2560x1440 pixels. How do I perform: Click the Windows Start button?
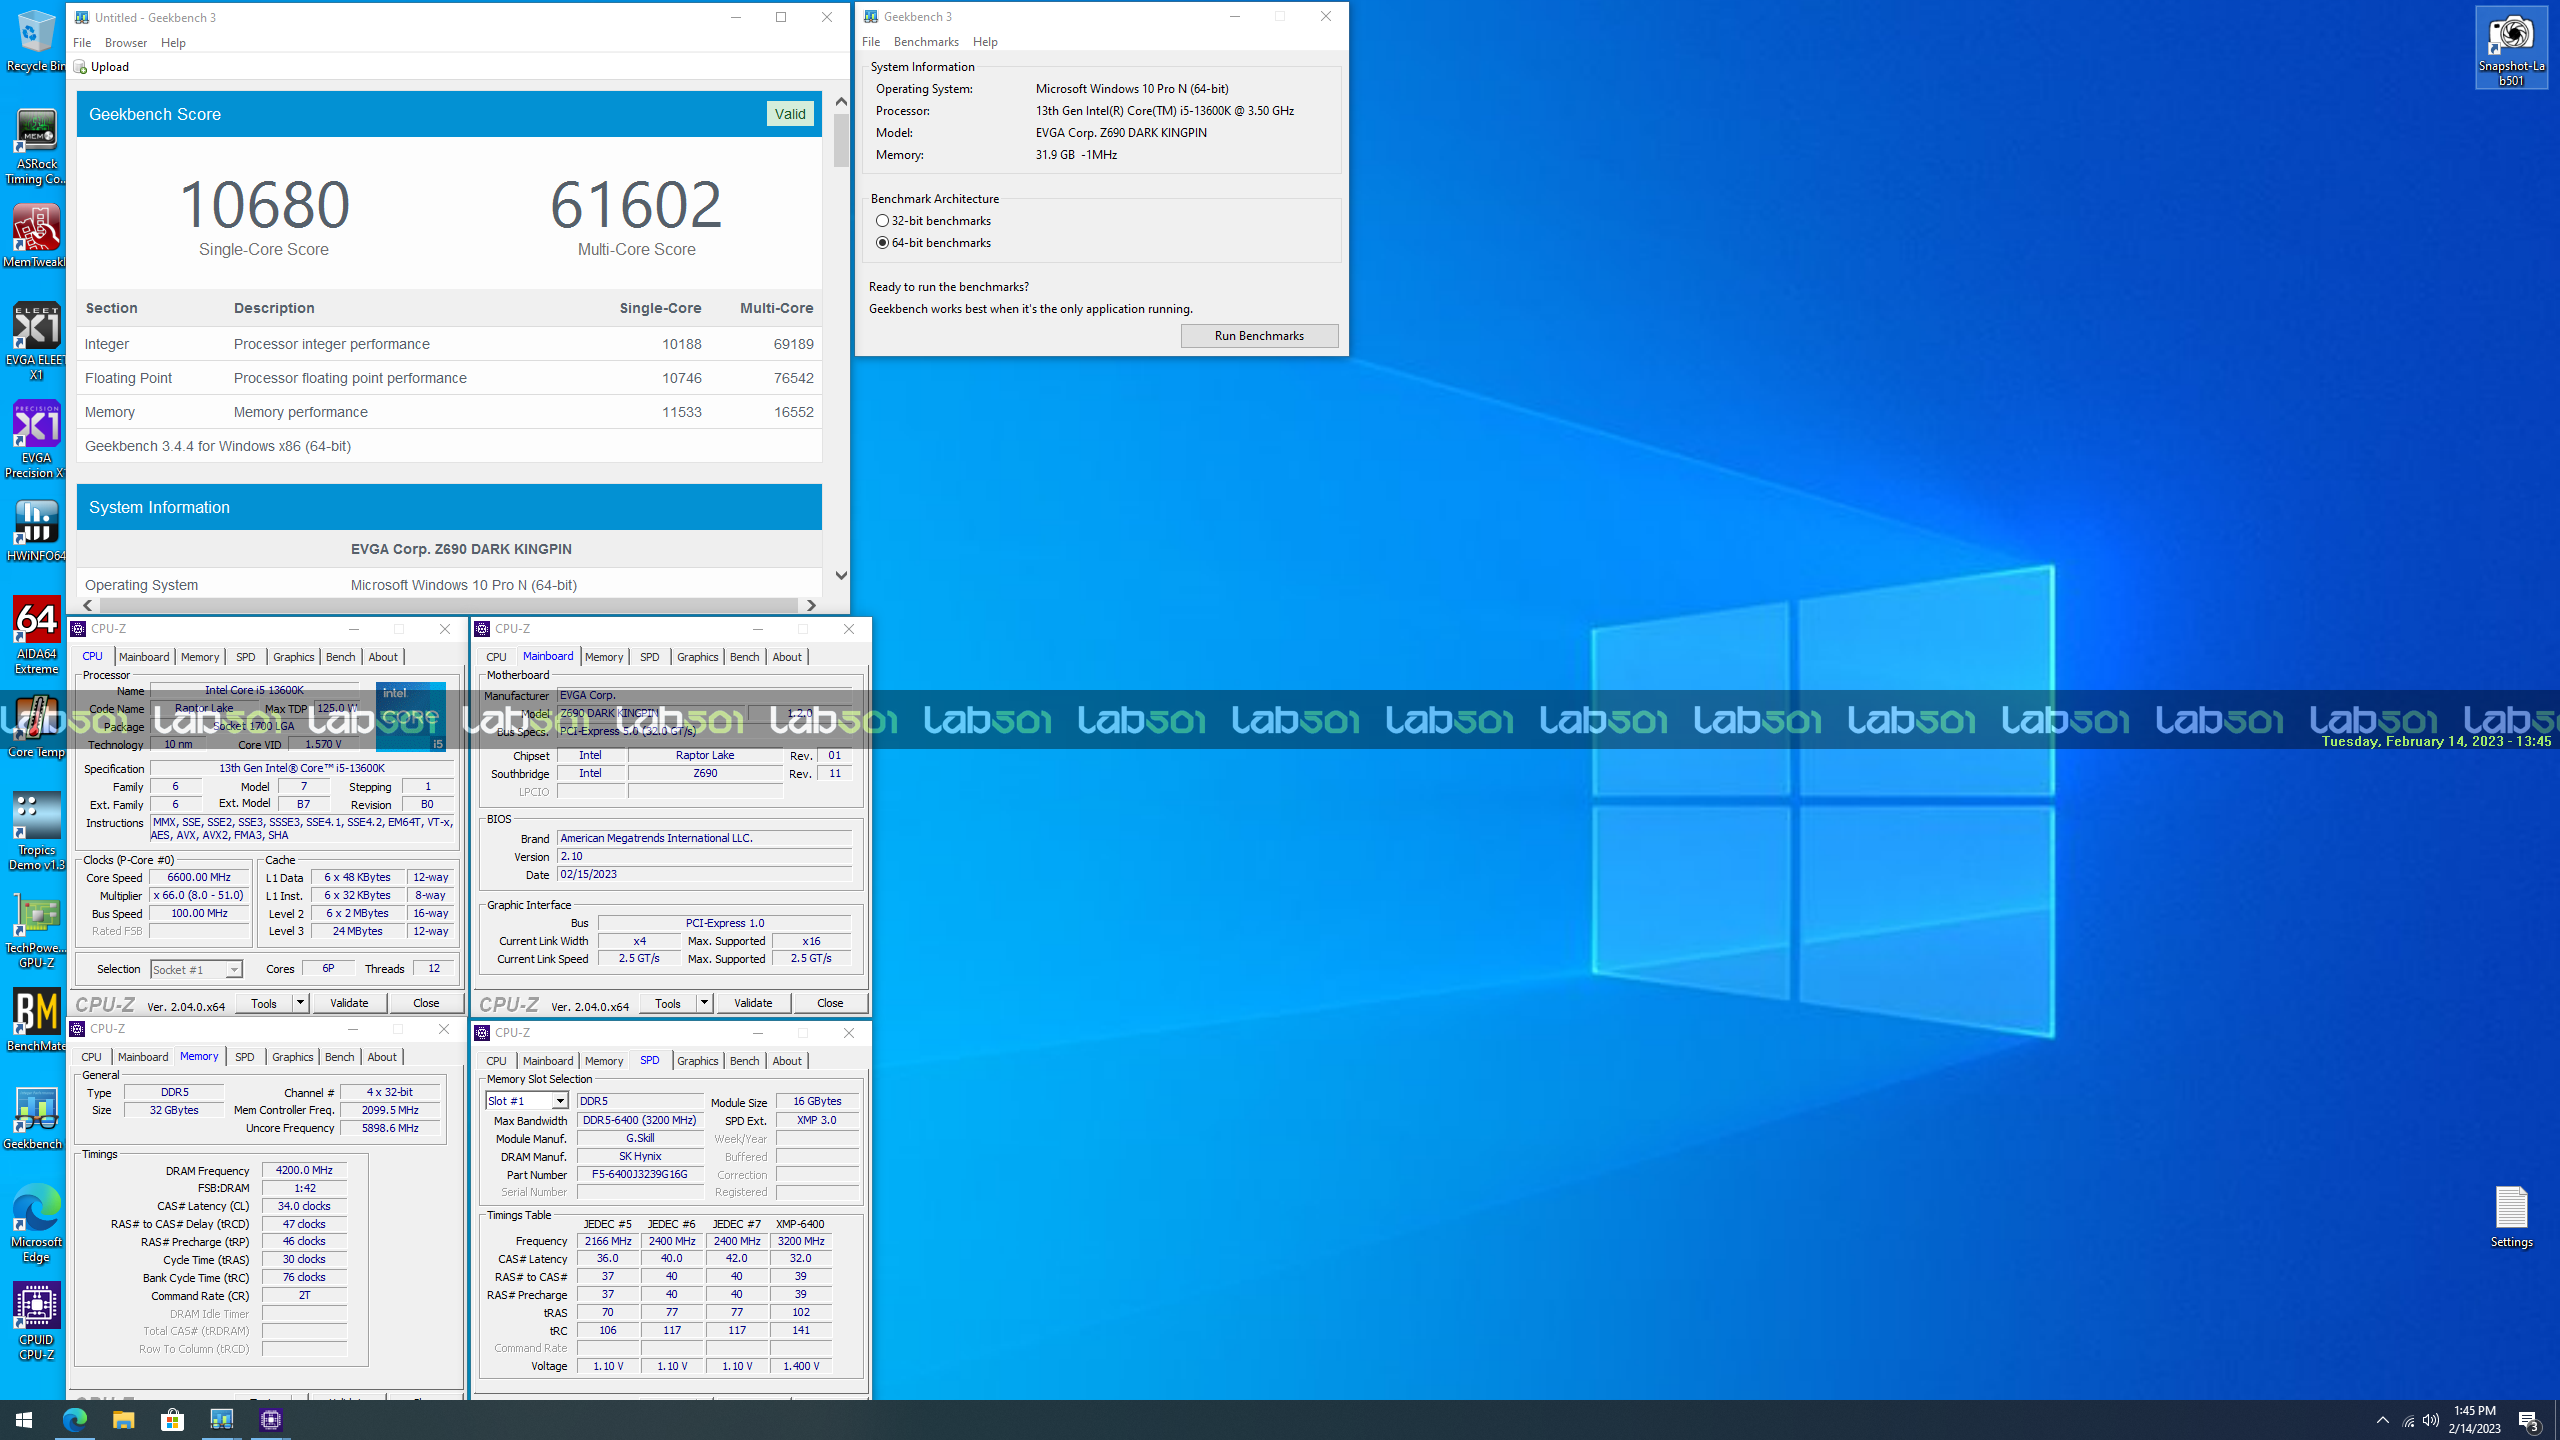(x=24, y=1420)
